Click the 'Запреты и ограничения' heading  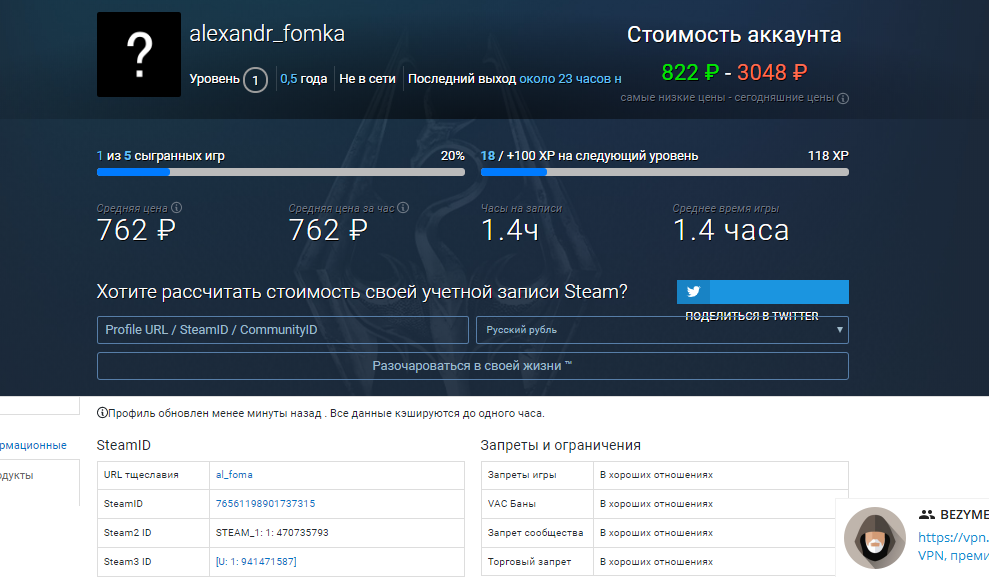pyautogui.click(x=561, y=445)
